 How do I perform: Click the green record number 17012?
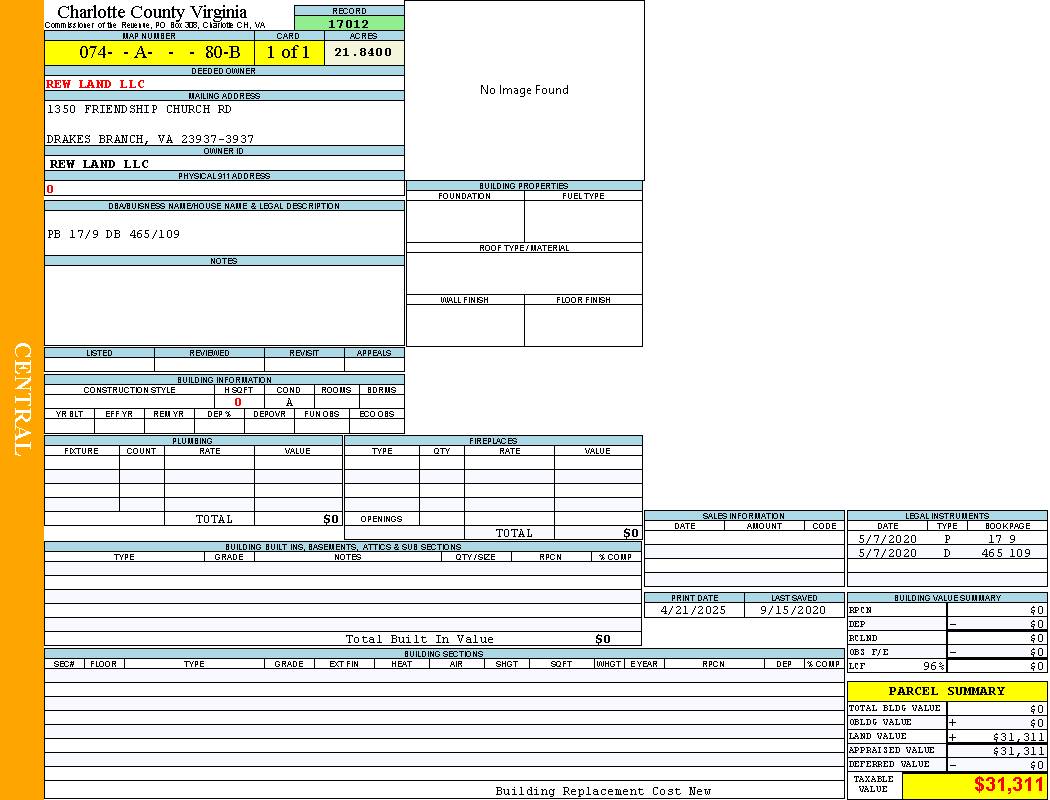point(349,24)
